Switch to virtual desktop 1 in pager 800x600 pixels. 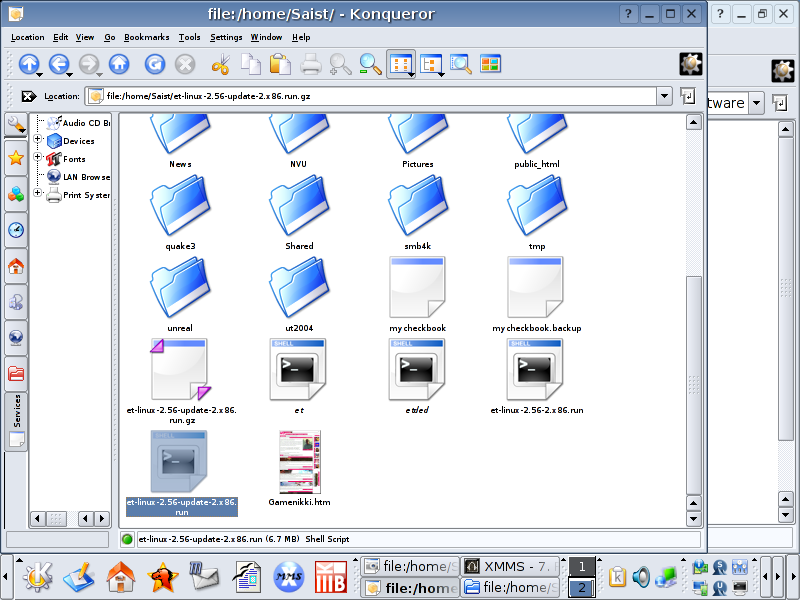tap(581, 567)
